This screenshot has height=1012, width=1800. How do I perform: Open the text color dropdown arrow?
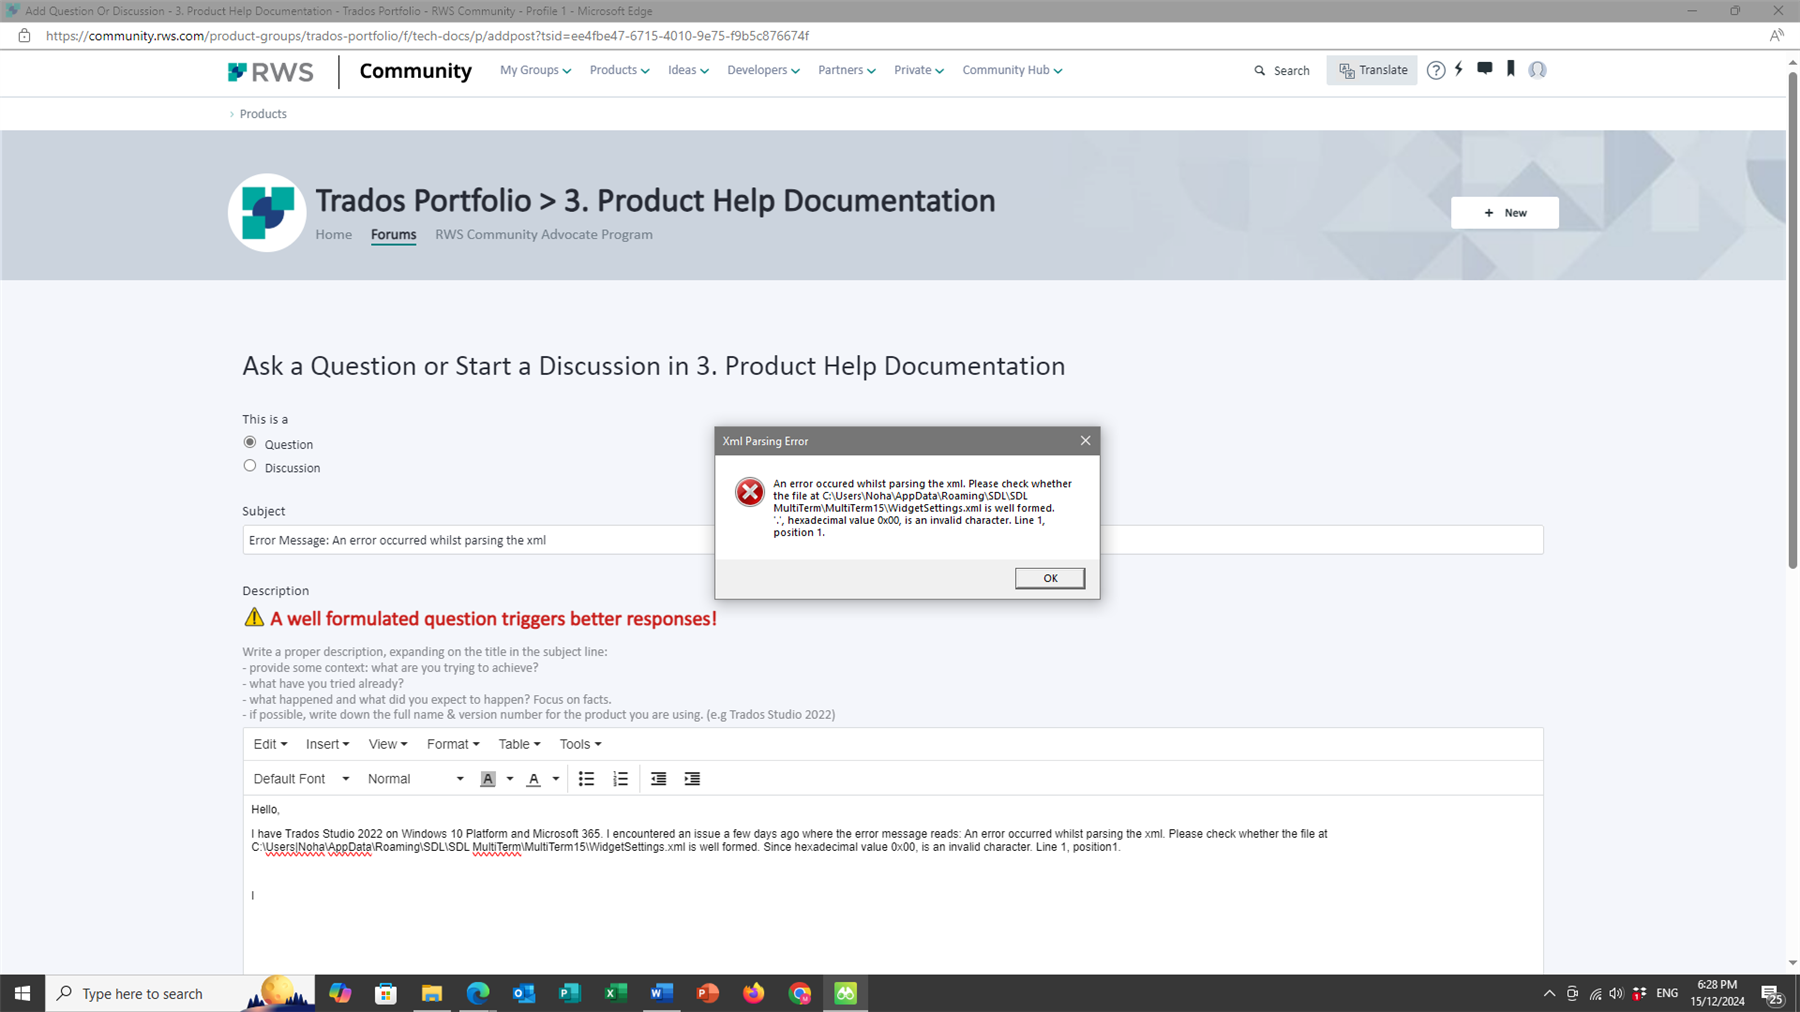coord(556,779)
